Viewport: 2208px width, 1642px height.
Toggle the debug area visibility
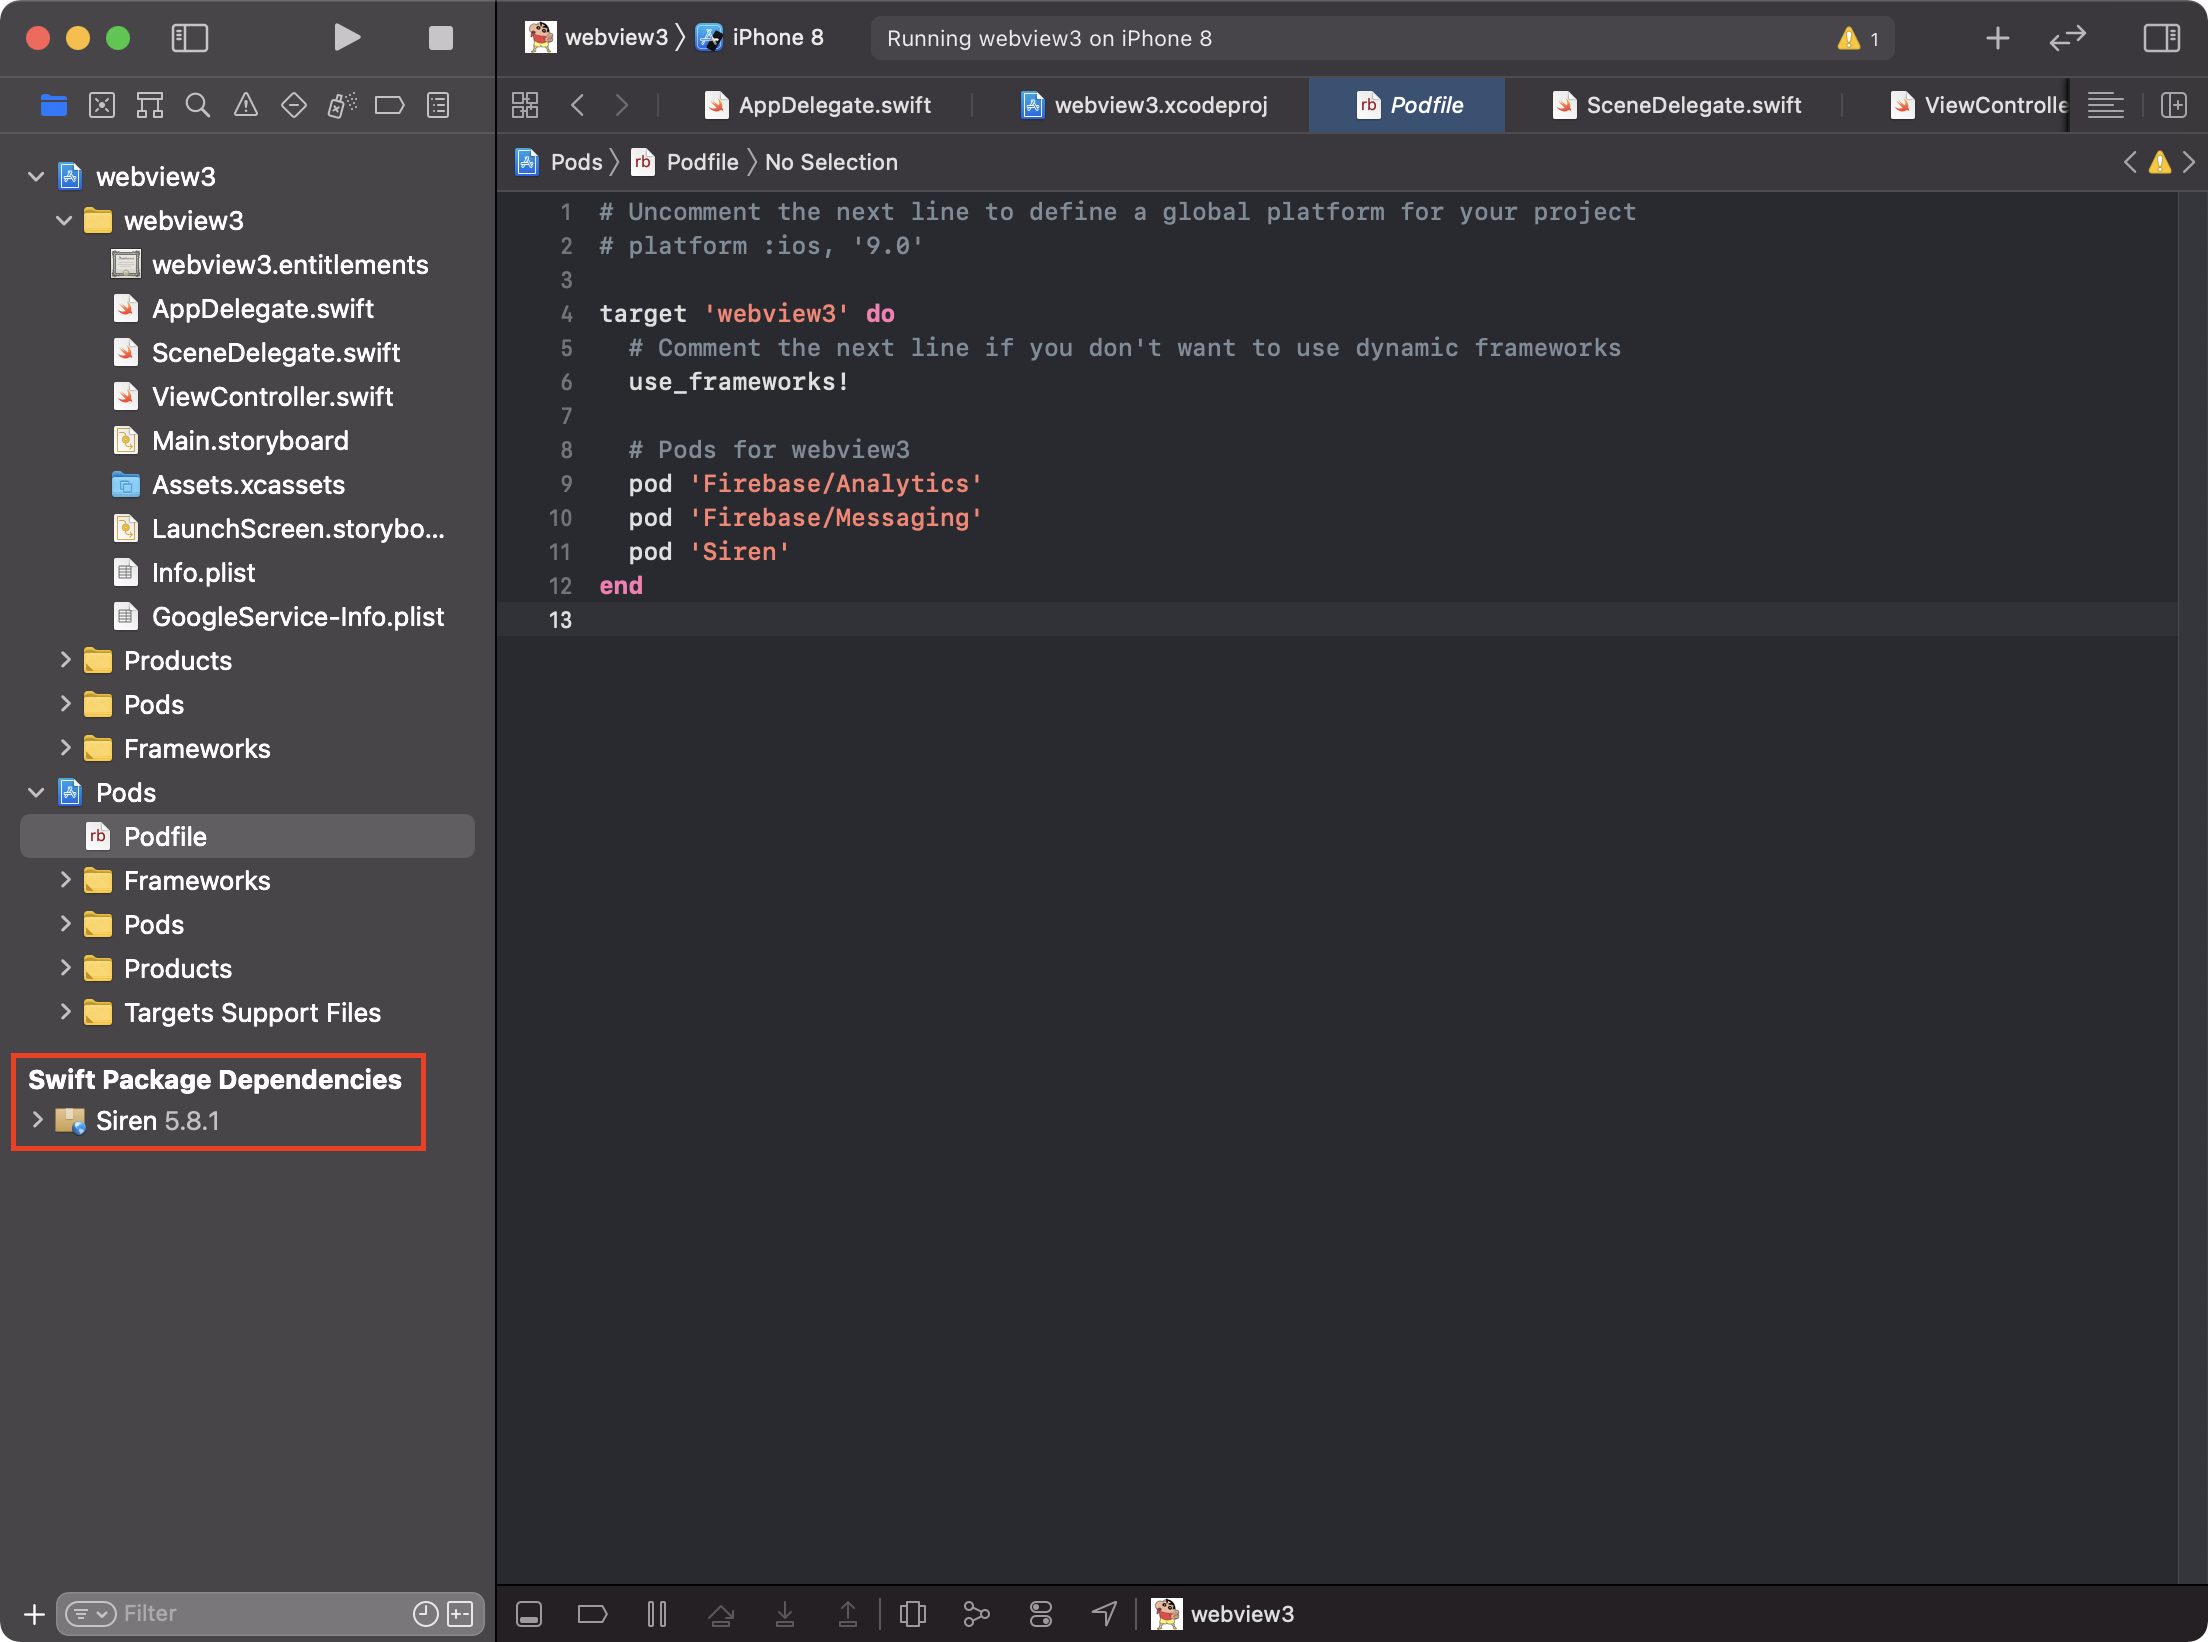tap(529, 1613)
